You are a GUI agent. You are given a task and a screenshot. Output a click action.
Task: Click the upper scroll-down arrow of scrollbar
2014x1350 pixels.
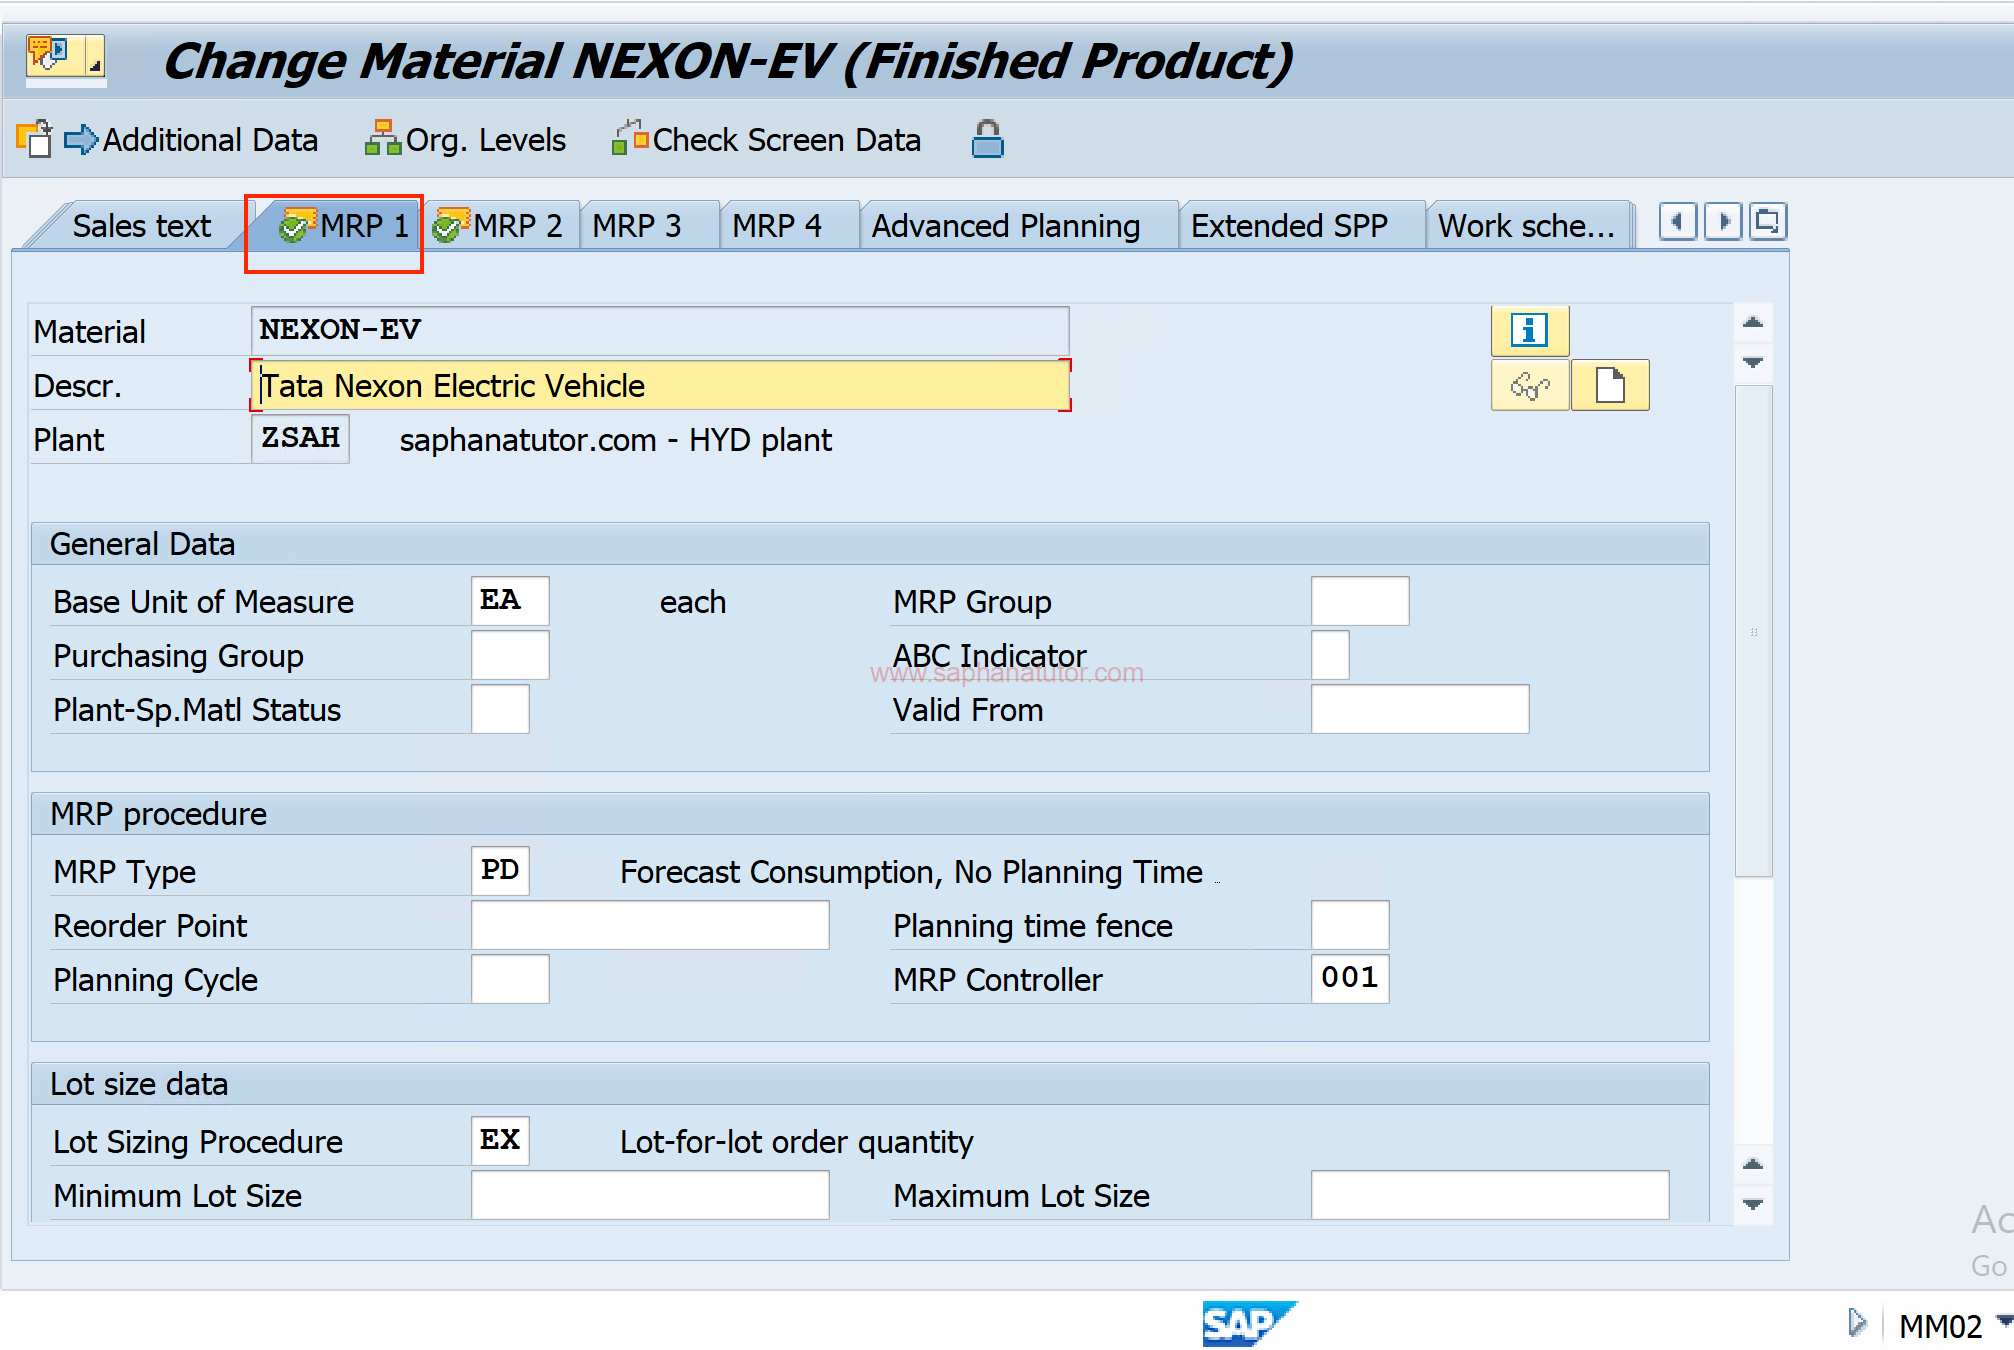(x=1753, y=362)
